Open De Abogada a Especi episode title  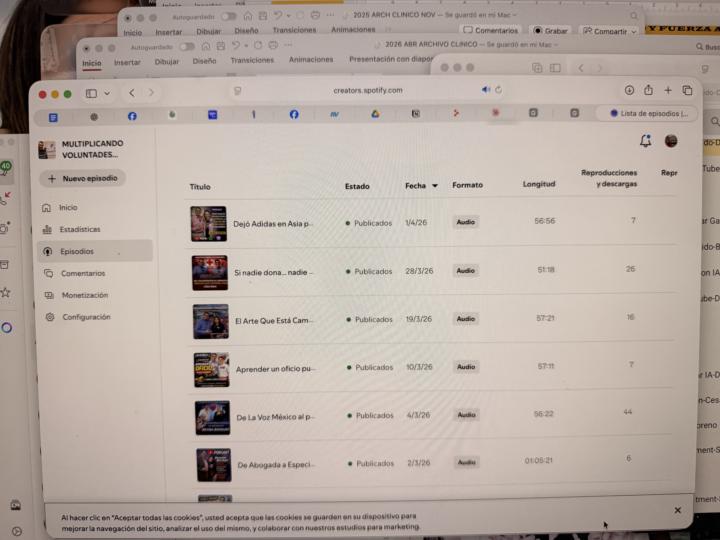[x=276, y=465]
